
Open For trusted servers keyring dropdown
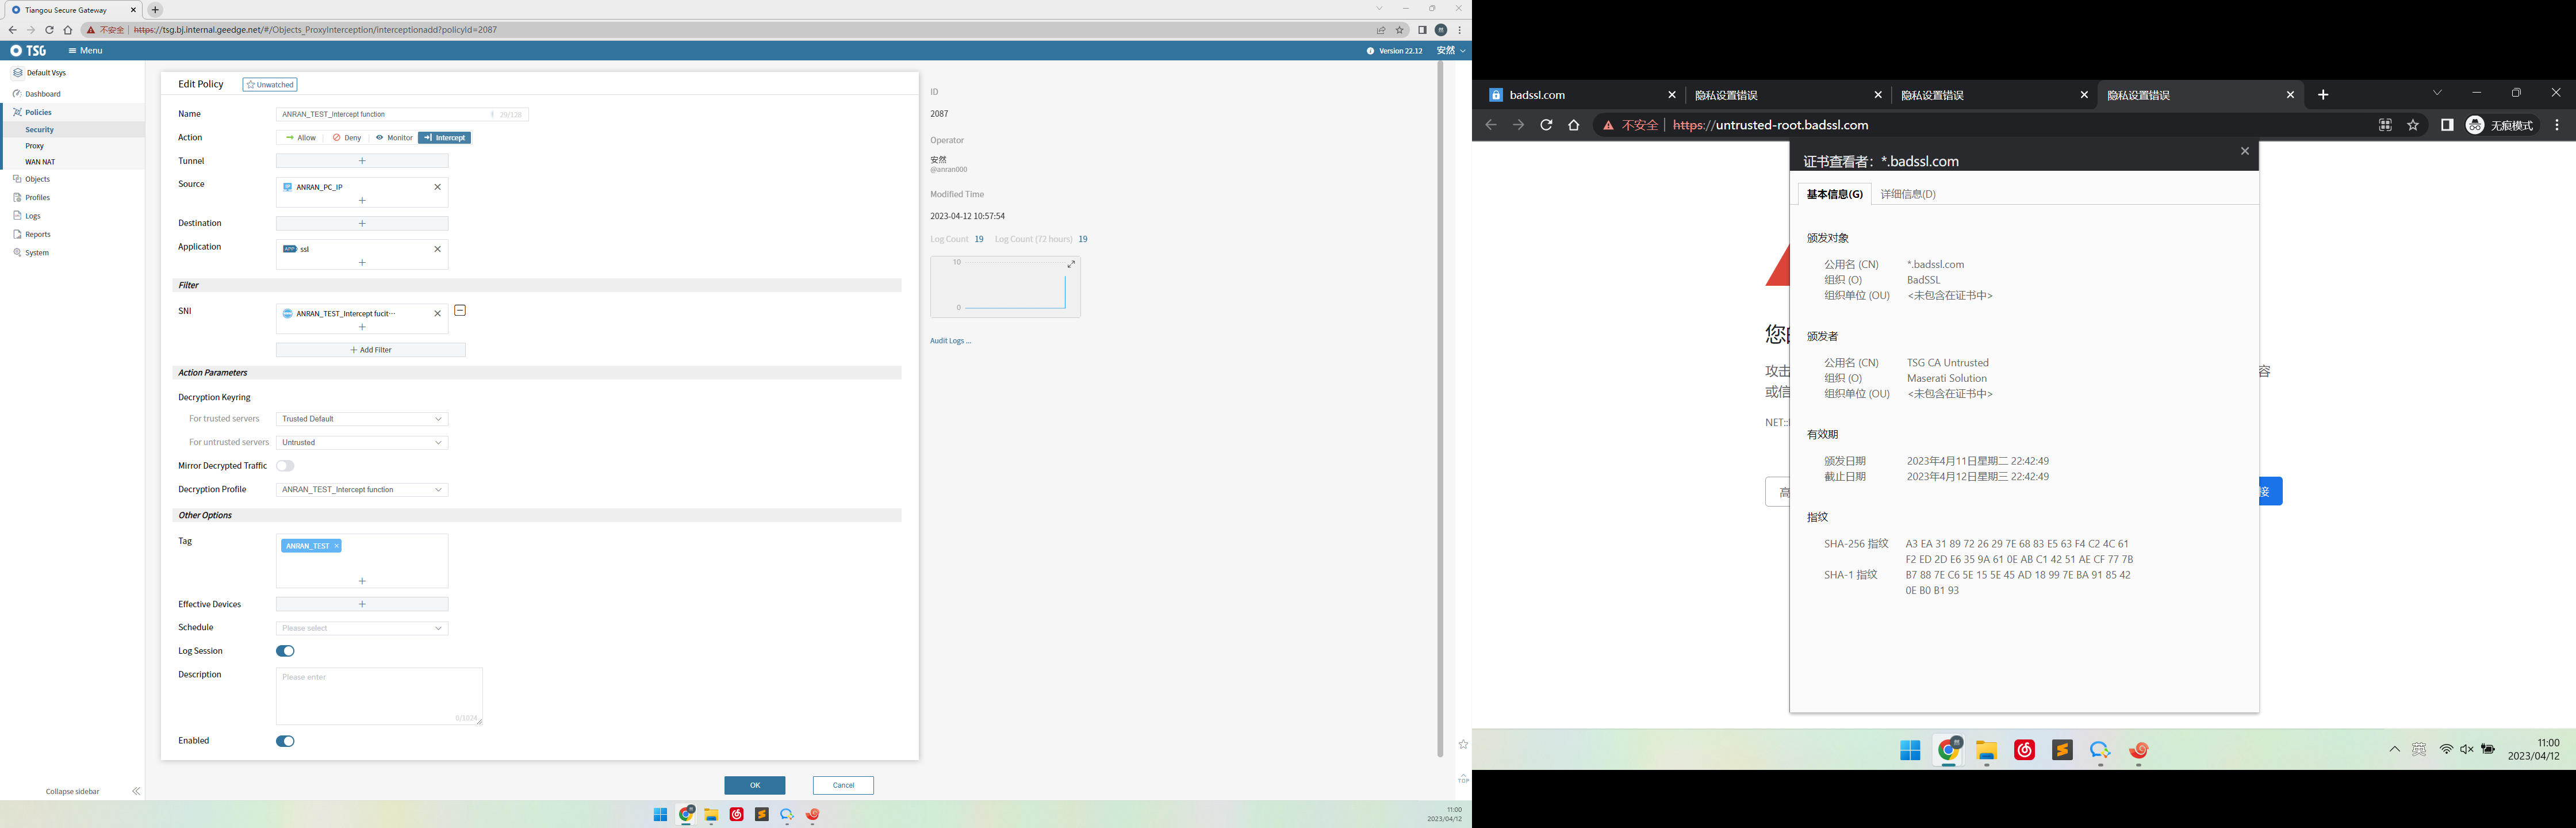pyautogui.click(x=362, y=419)
